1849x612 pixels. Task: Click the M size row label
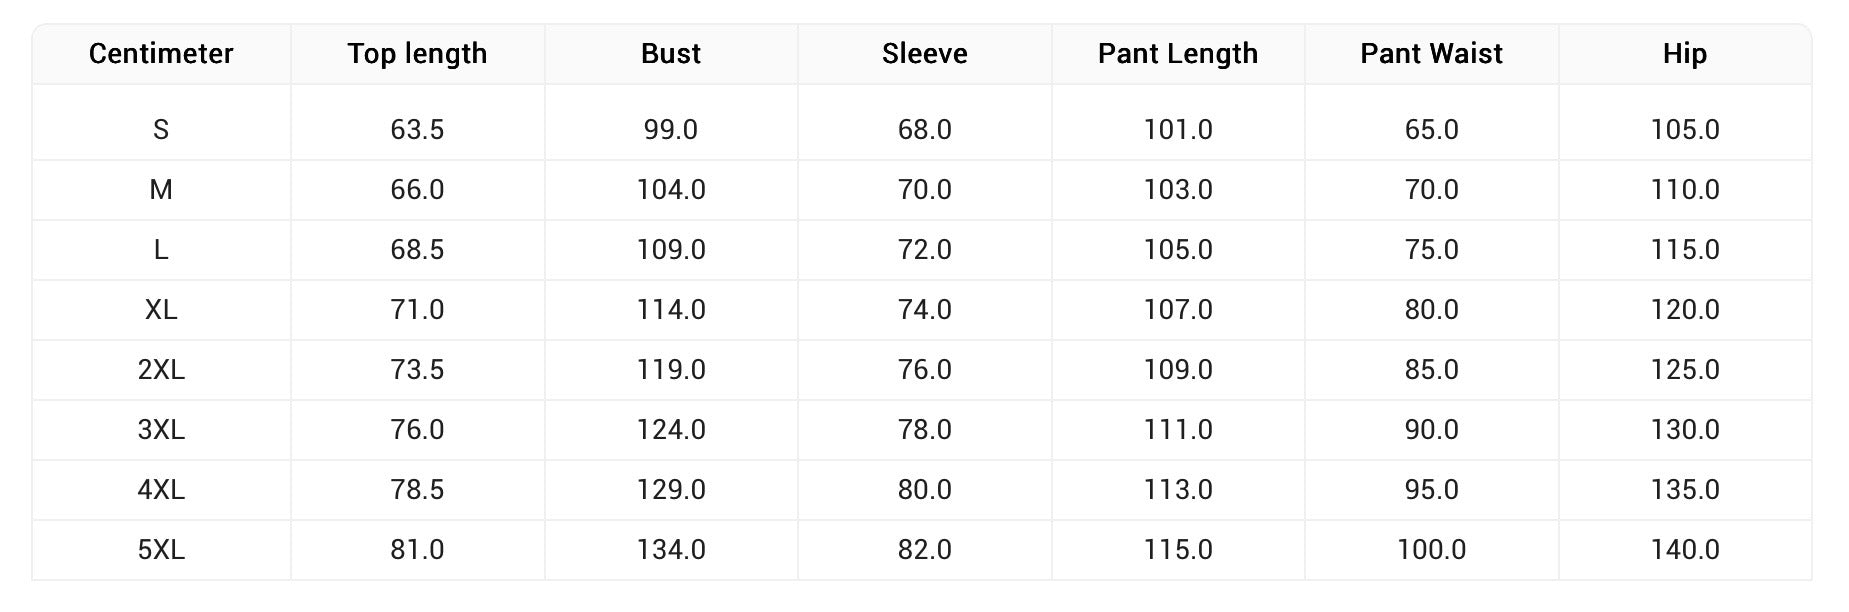pyautogui.click(x=161, y=190)
